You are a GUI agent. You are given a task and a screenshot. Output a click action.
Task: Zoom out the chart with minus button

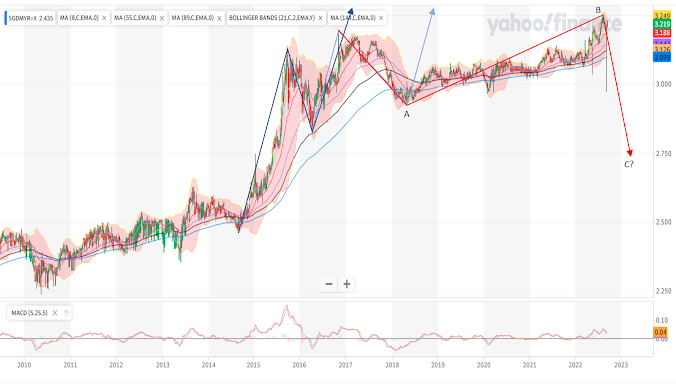pyautogui.click(x=329, y=284)
